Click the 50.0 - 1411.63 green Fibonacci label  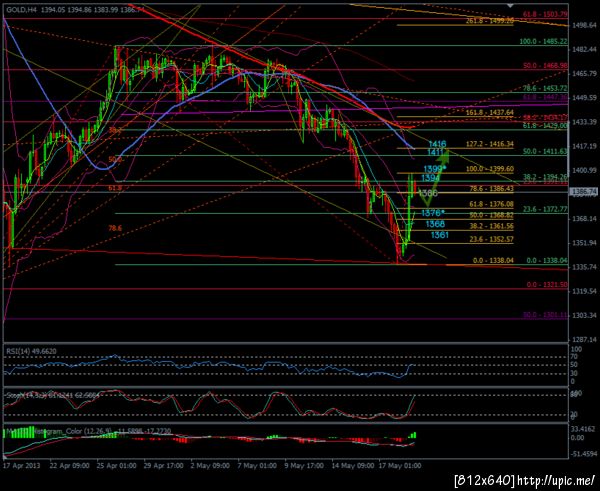[x=545, y=151]
